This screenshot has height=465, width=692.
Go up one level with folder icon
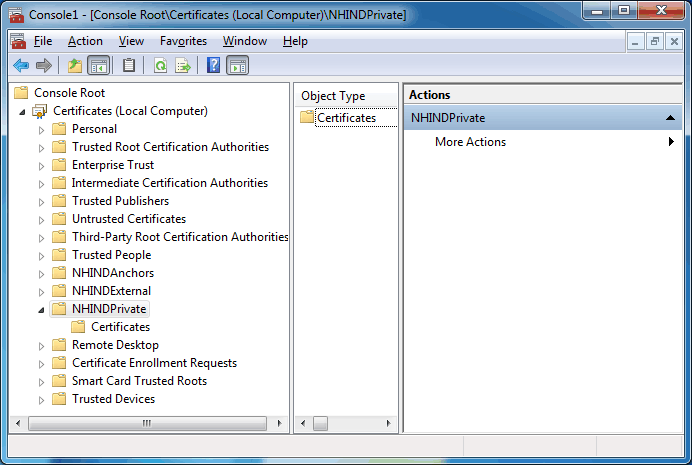75,66
